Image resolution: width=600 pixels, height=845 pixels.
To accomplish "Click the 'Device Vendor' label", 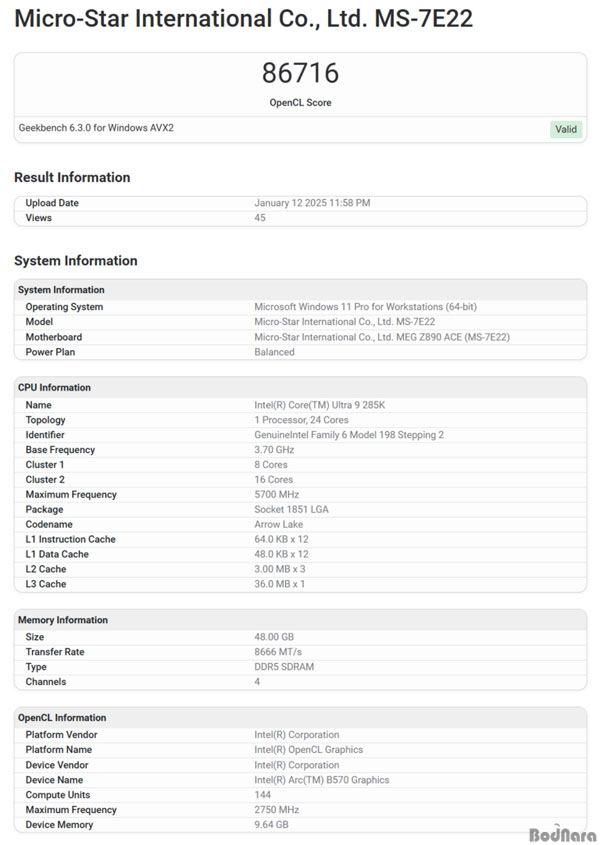I will pyautogui.click(x=57, y=765).
